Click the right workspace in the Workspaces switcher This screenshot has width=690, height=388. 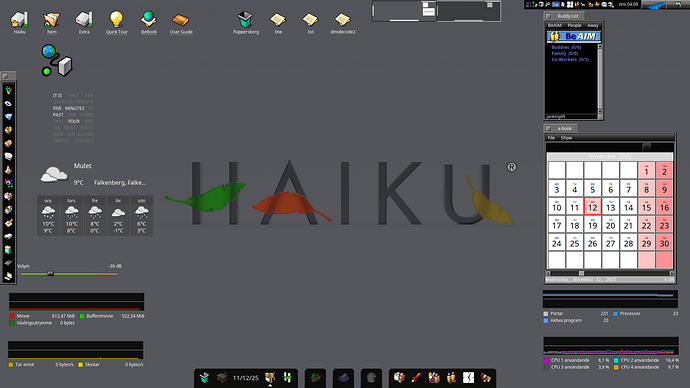[468, 11]
